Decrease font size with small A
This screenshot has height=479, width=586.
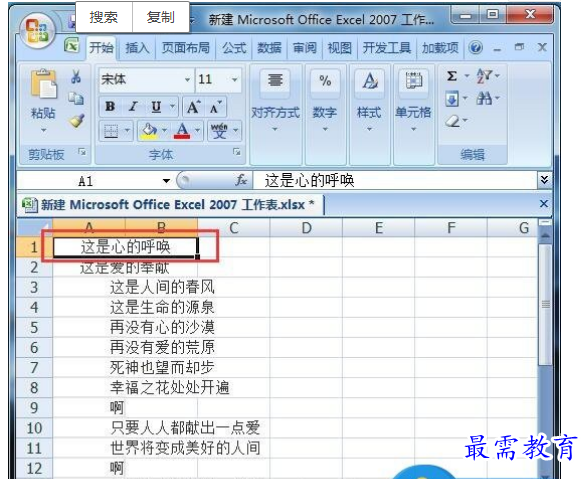(x=215, y=107)
